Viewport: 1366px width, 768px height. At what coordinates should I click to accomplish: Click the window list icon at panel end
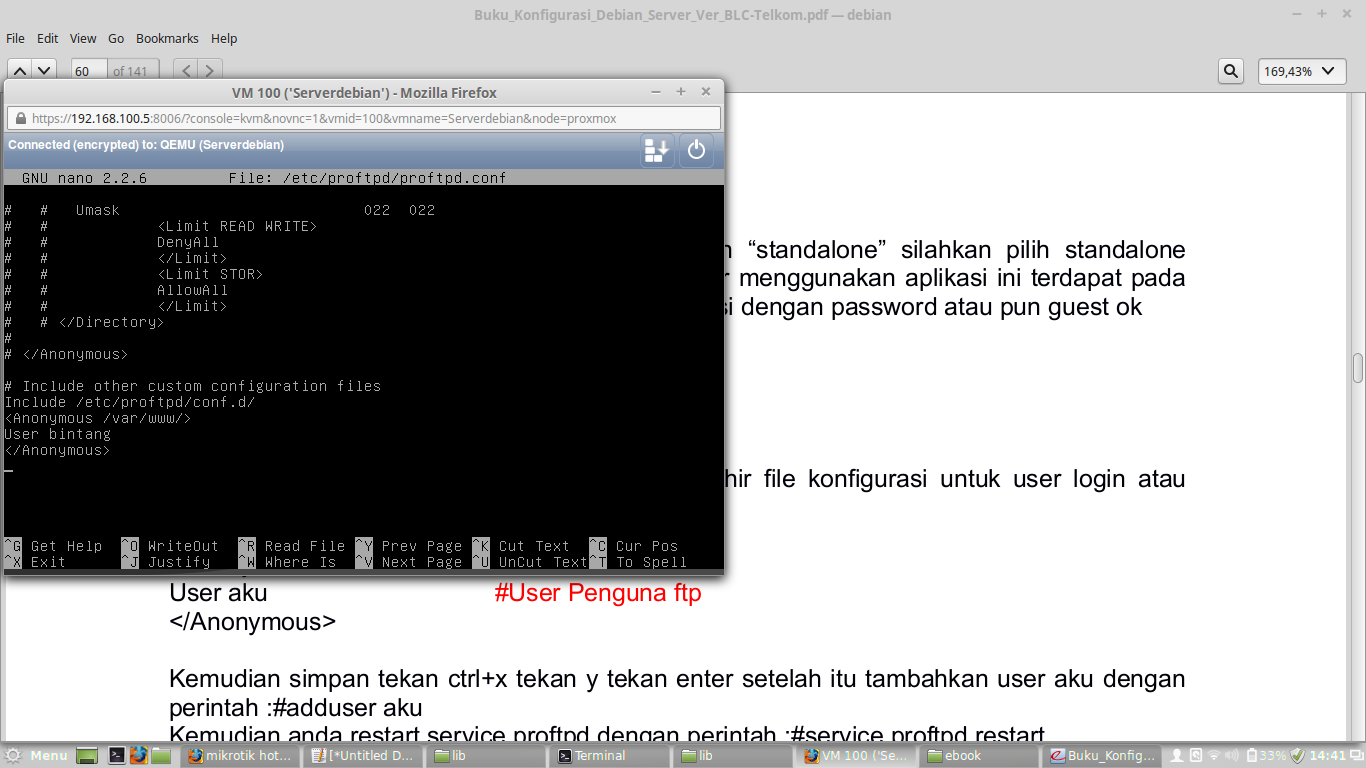point(1356,756)
